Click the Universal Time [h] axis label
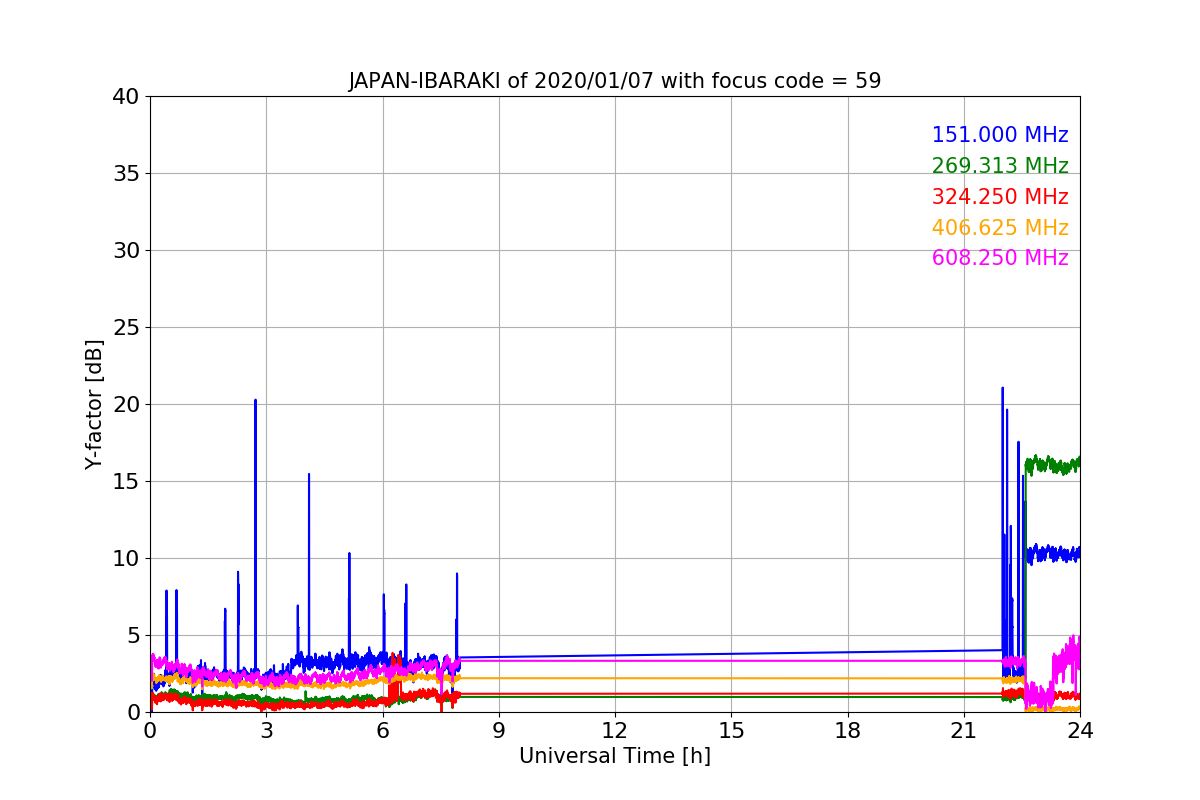 pos(615,756)
